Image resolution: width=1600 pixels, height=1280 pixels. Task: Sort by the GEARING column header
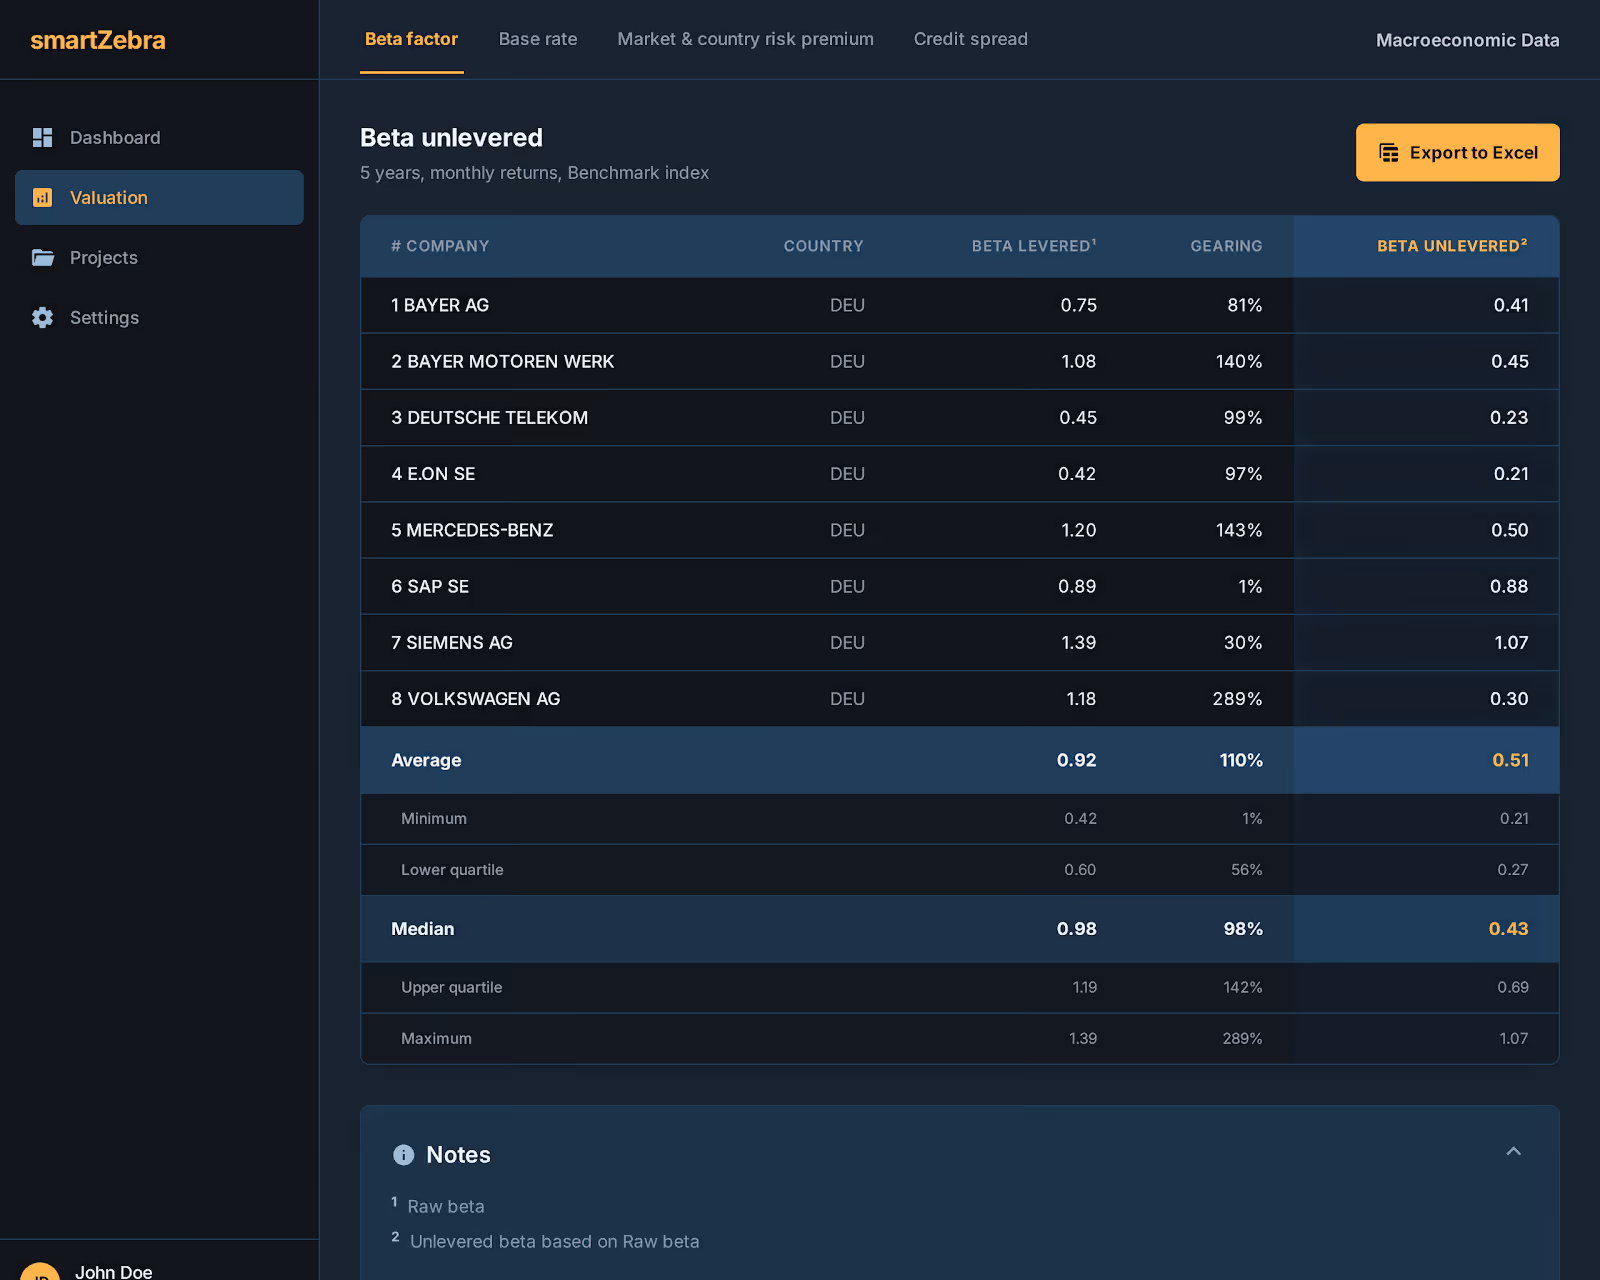pos(1226,246)
